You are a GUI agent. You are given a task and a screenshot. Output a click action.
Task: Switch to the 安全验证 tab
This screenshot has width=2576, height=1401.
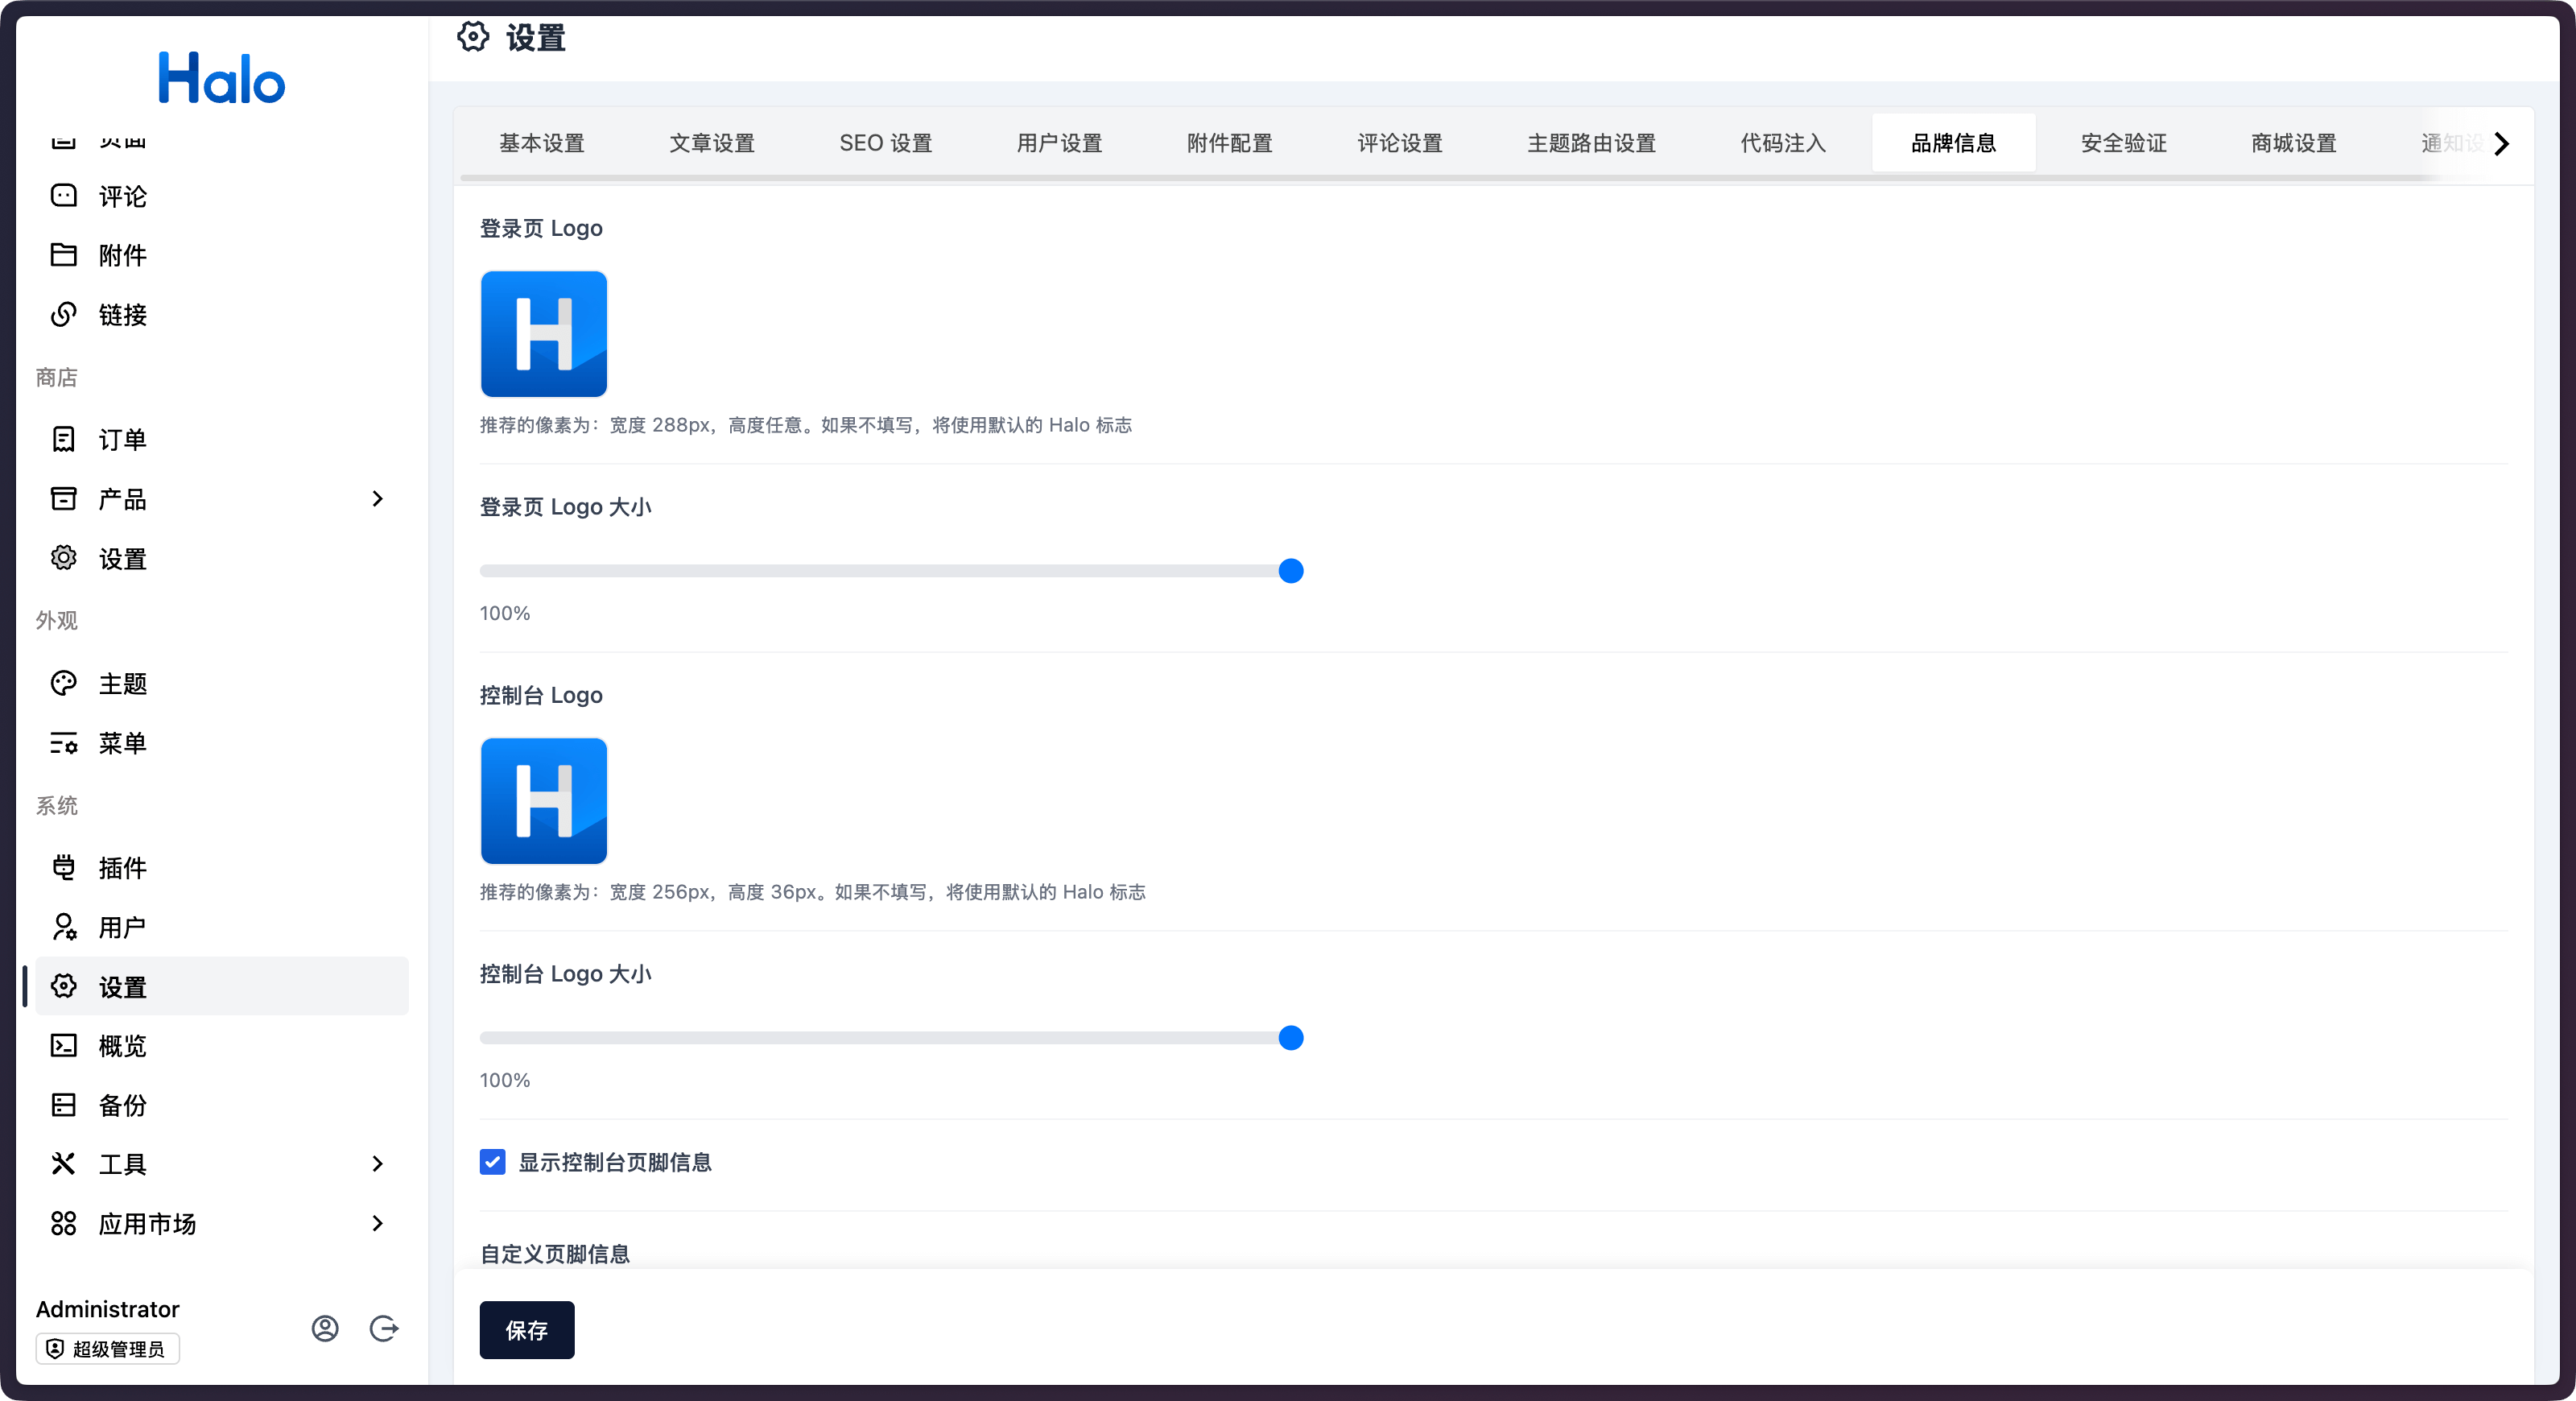tap(2123, 143)
